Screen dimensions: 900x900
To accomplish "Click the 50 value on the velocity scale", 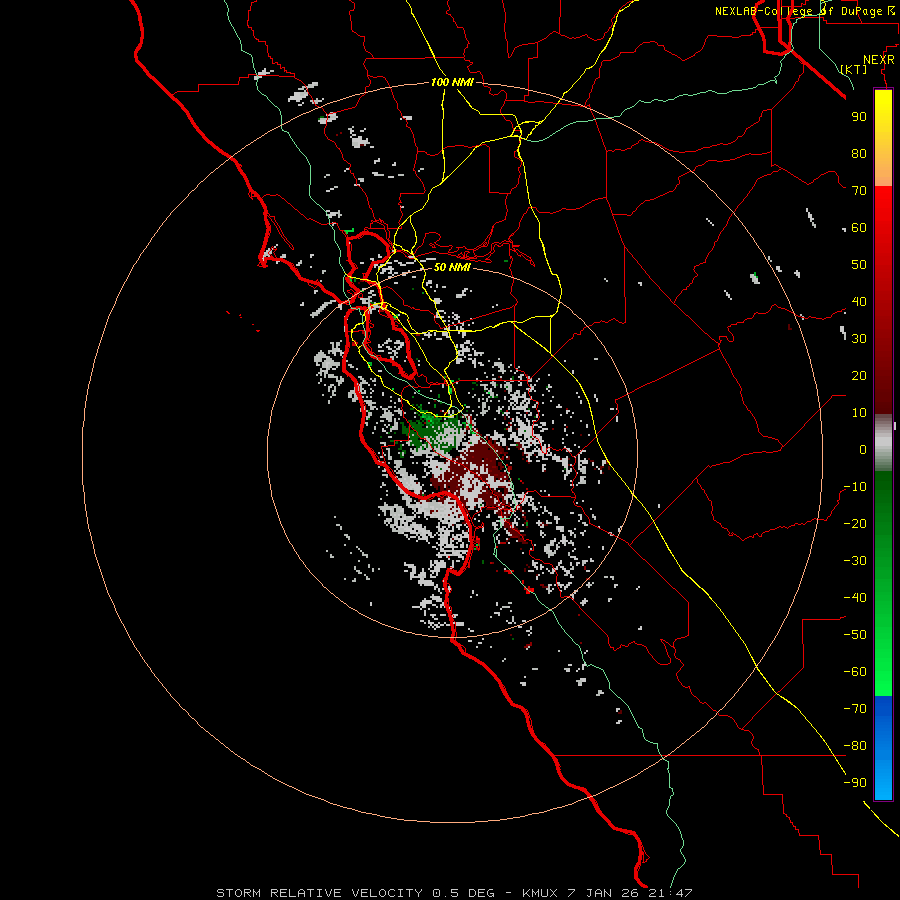I will point(859,265).
